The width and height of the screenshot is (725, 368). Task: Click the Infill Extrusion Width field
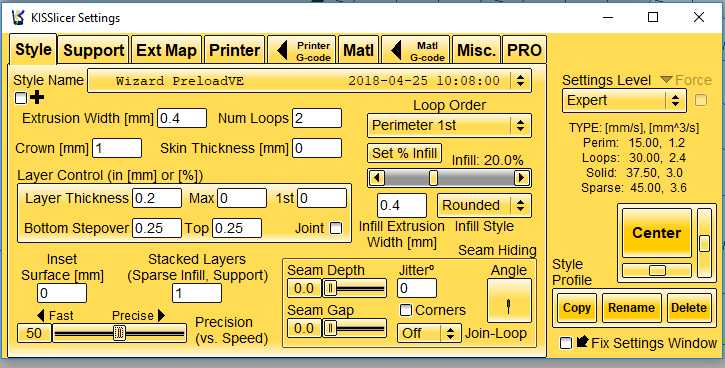pyautogui.click(x=402, y=205)
